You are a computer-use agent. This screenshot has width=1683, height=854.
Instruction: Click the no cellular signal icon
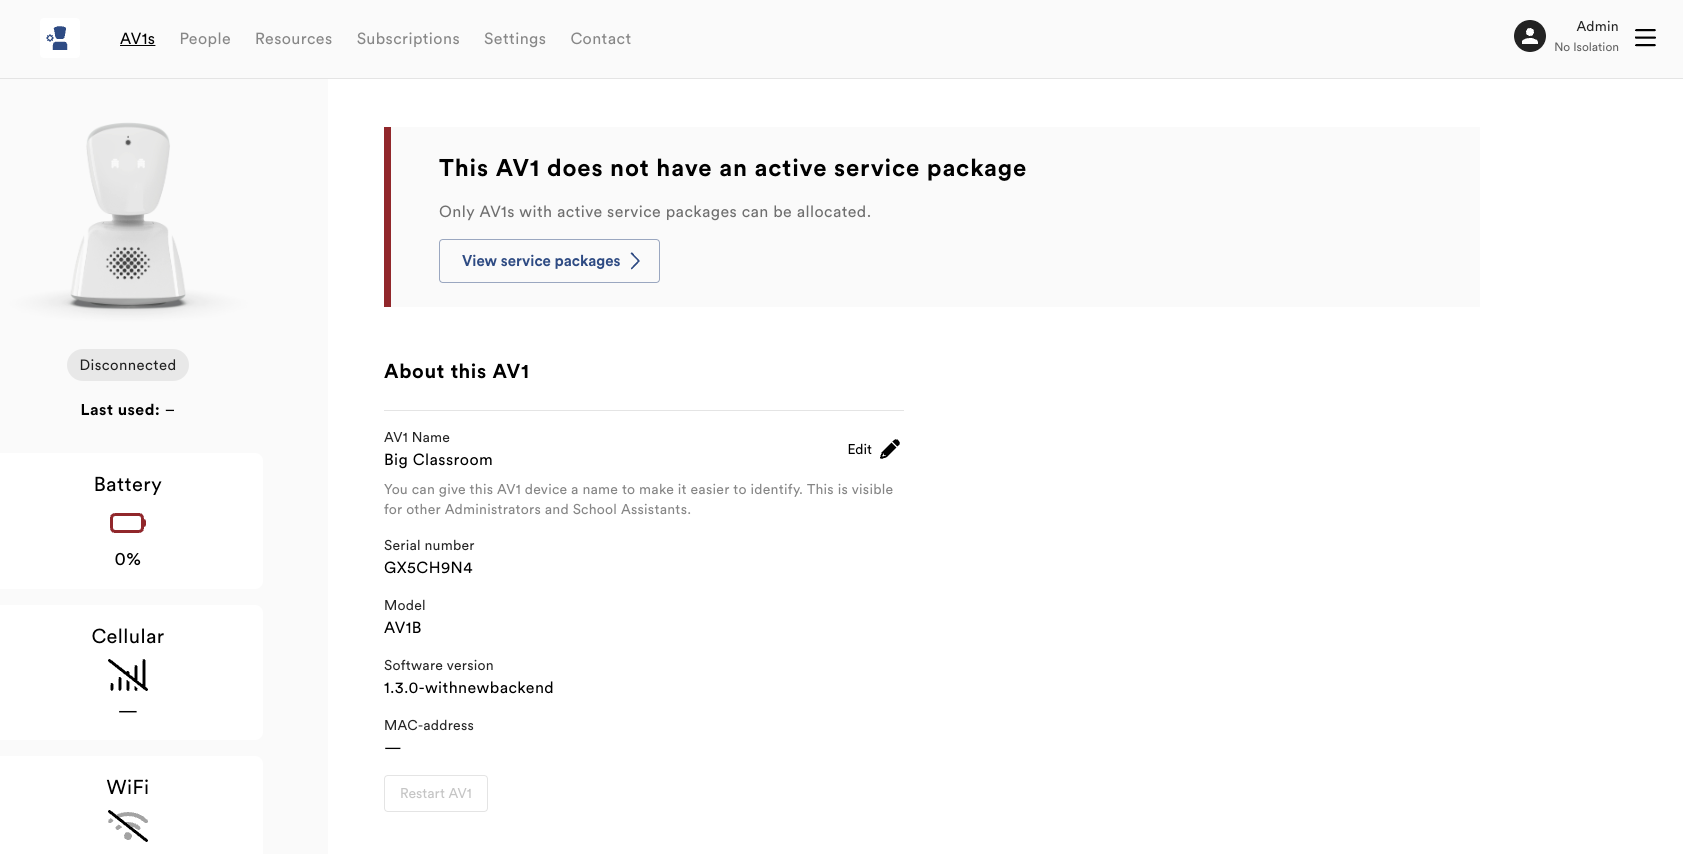point(128,676)
